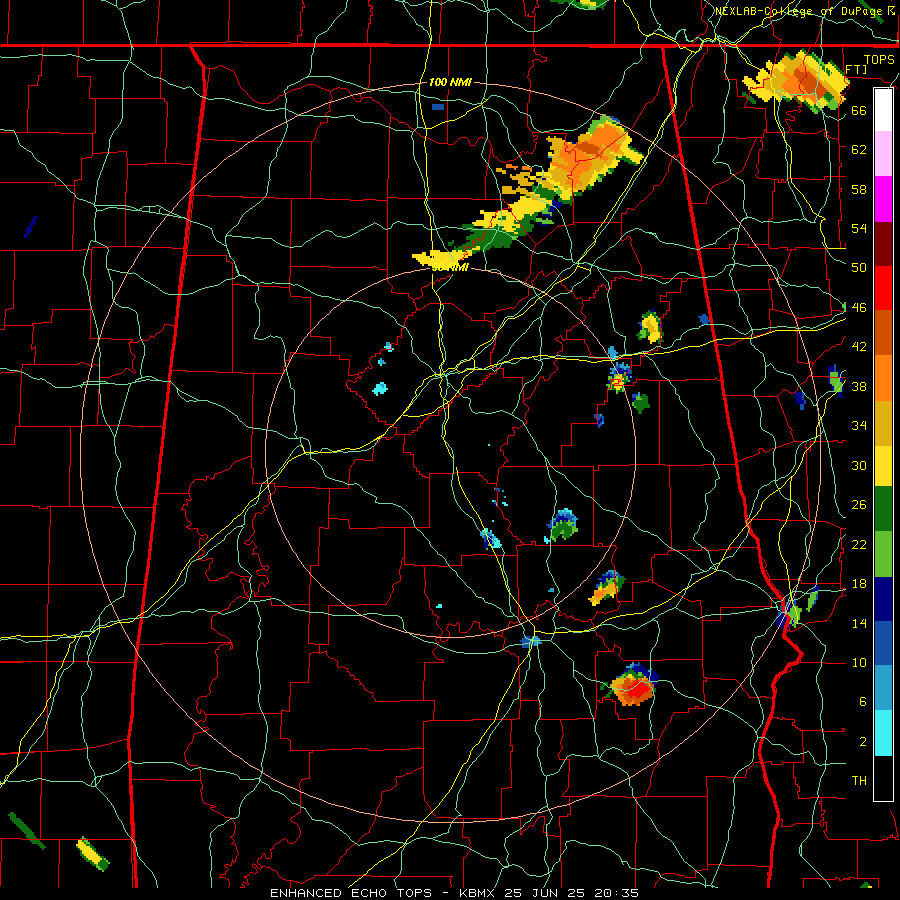The image size is (900, 900).
Task: Select the "62" scale value
Action: point(859,149)
